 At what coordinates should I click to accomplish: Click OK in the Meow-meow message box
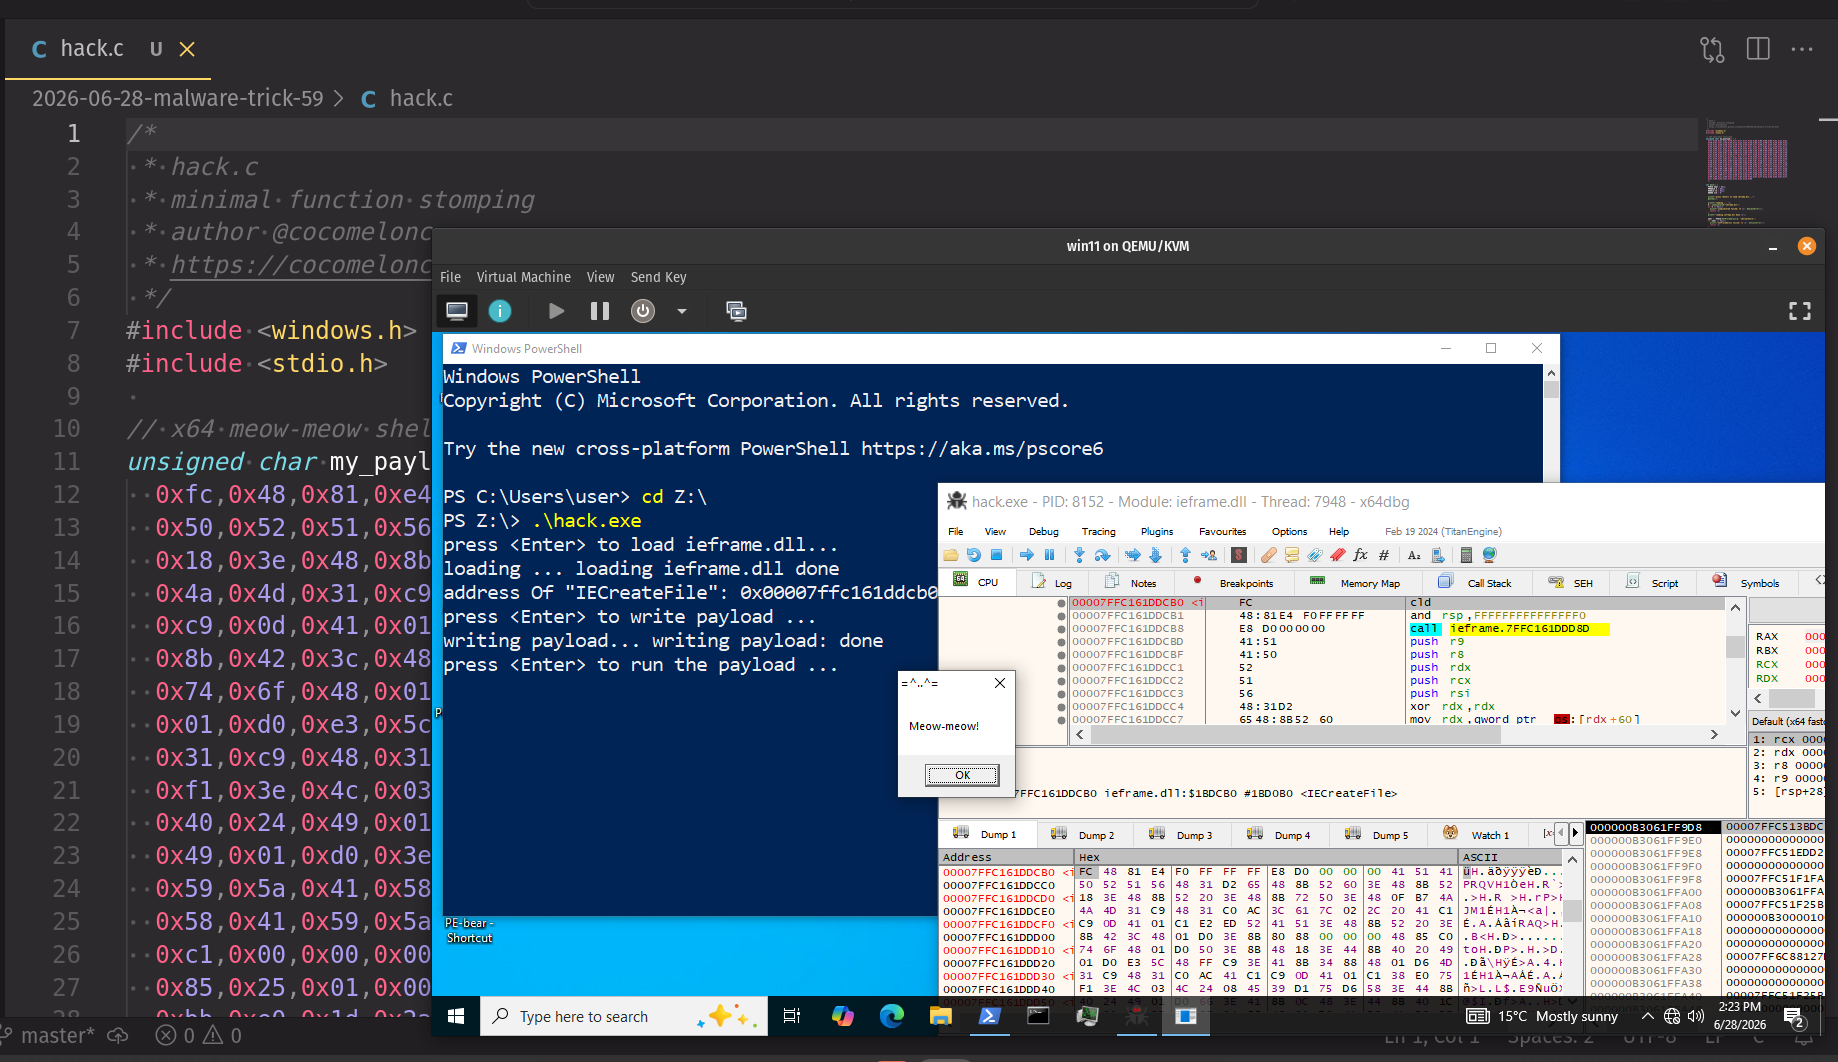[962, 775]
